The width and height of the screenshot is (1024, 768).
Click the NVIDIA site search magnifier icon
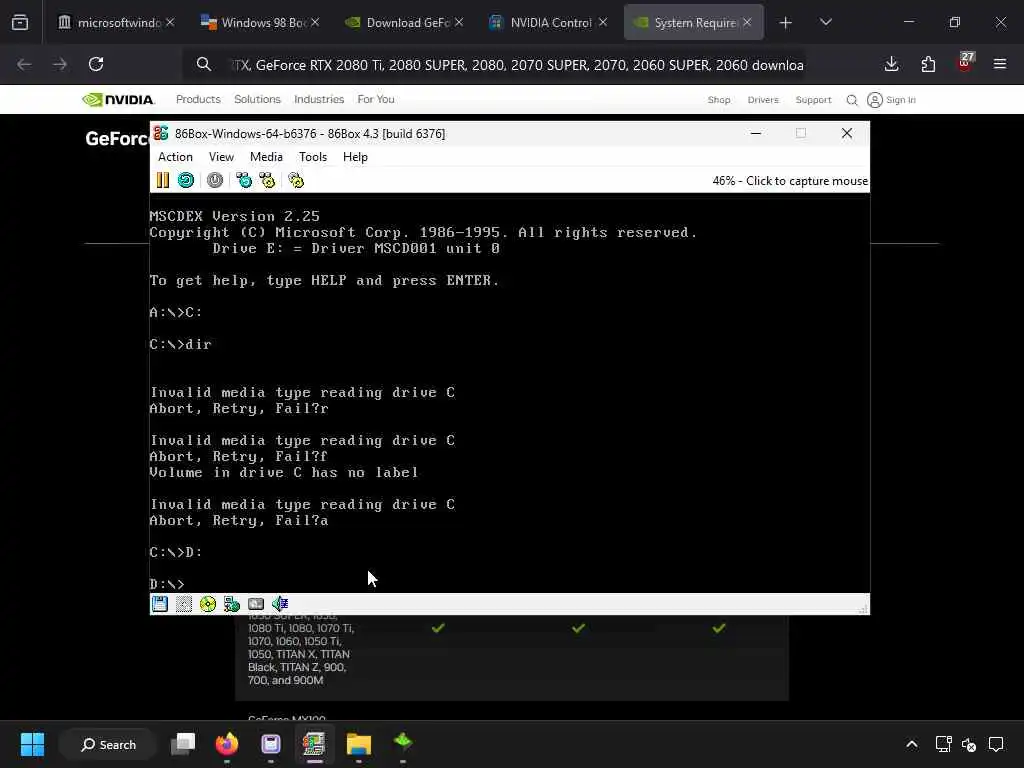pyautogui.click(x=852, y=100)
